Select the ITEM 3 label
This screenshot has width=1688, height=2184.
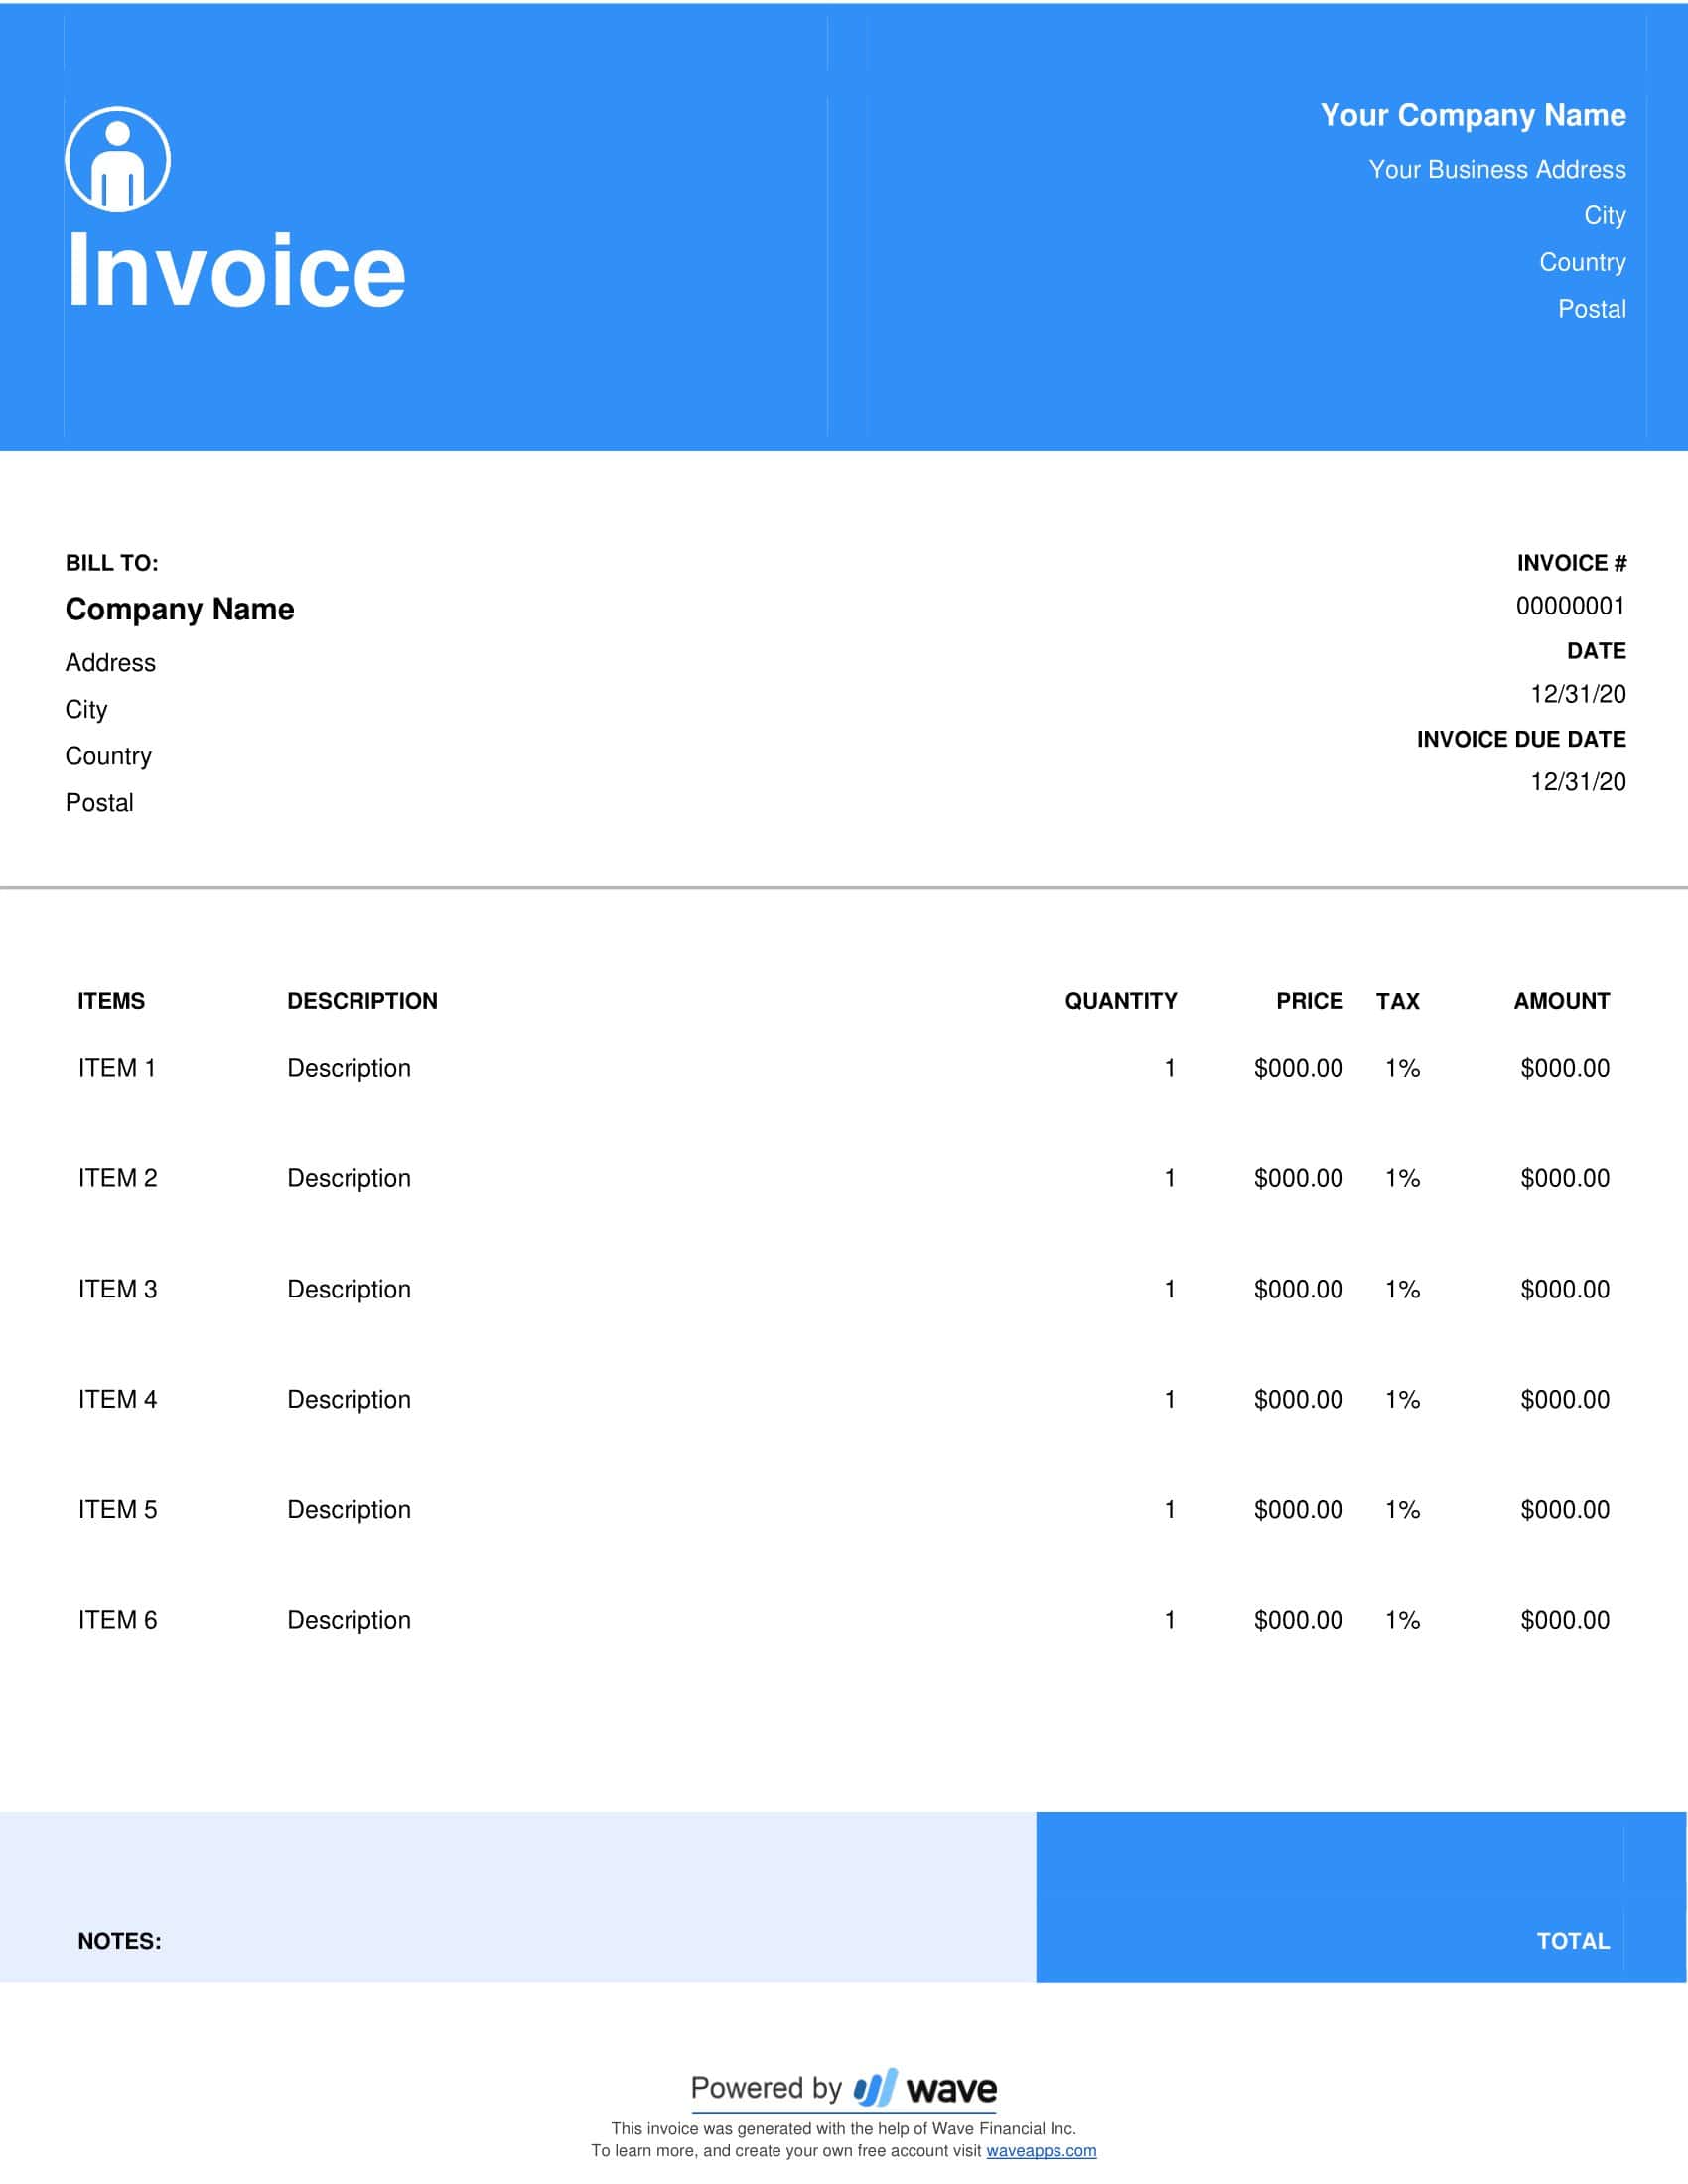pos(117,1289)
